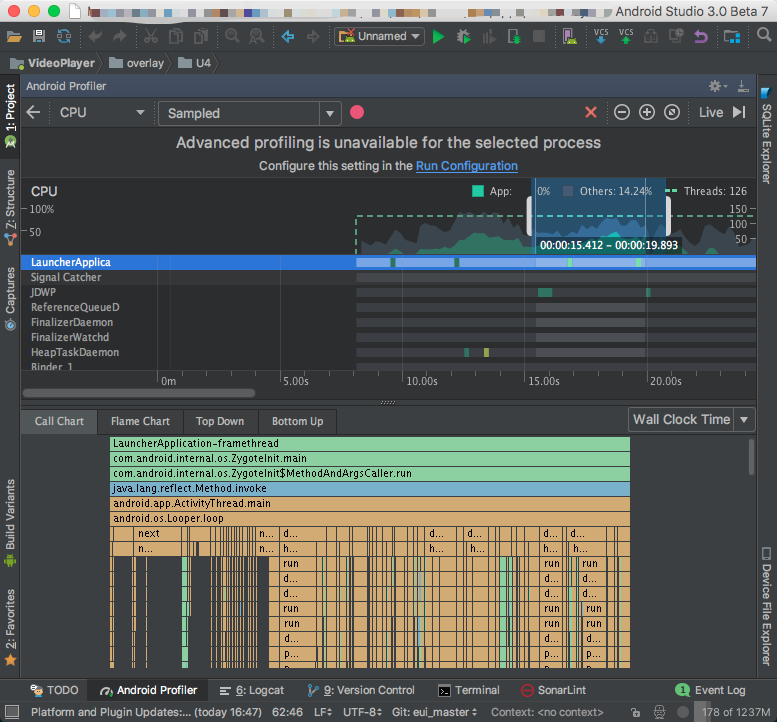This screenshot has width=777, height=722.
Task: Open the AVD Manager icon
Action: pyautogui.click(x=569, y=36)
